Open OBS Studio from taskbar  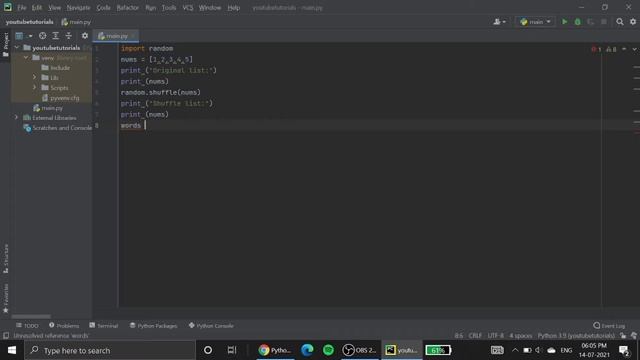(x=360, y=350)
